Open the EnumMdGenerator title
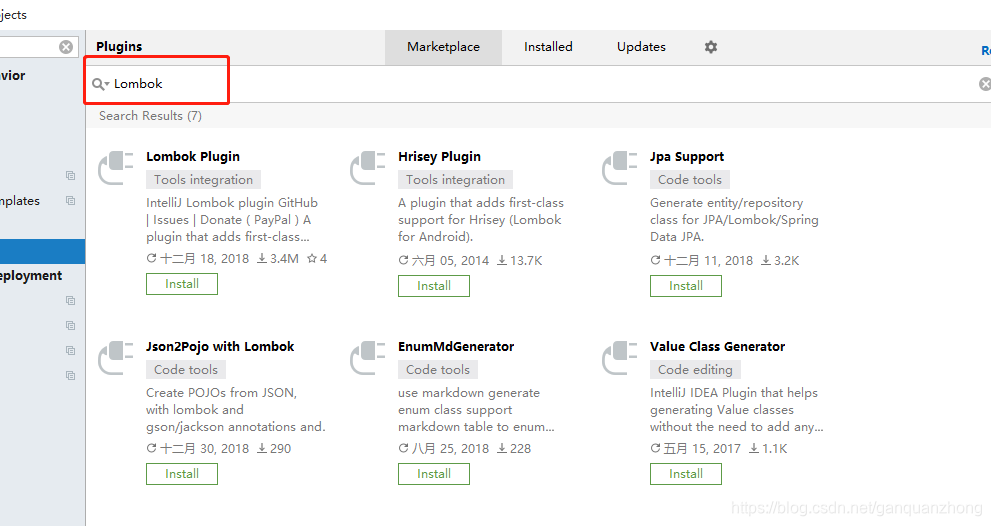 [x=456, y=346]
